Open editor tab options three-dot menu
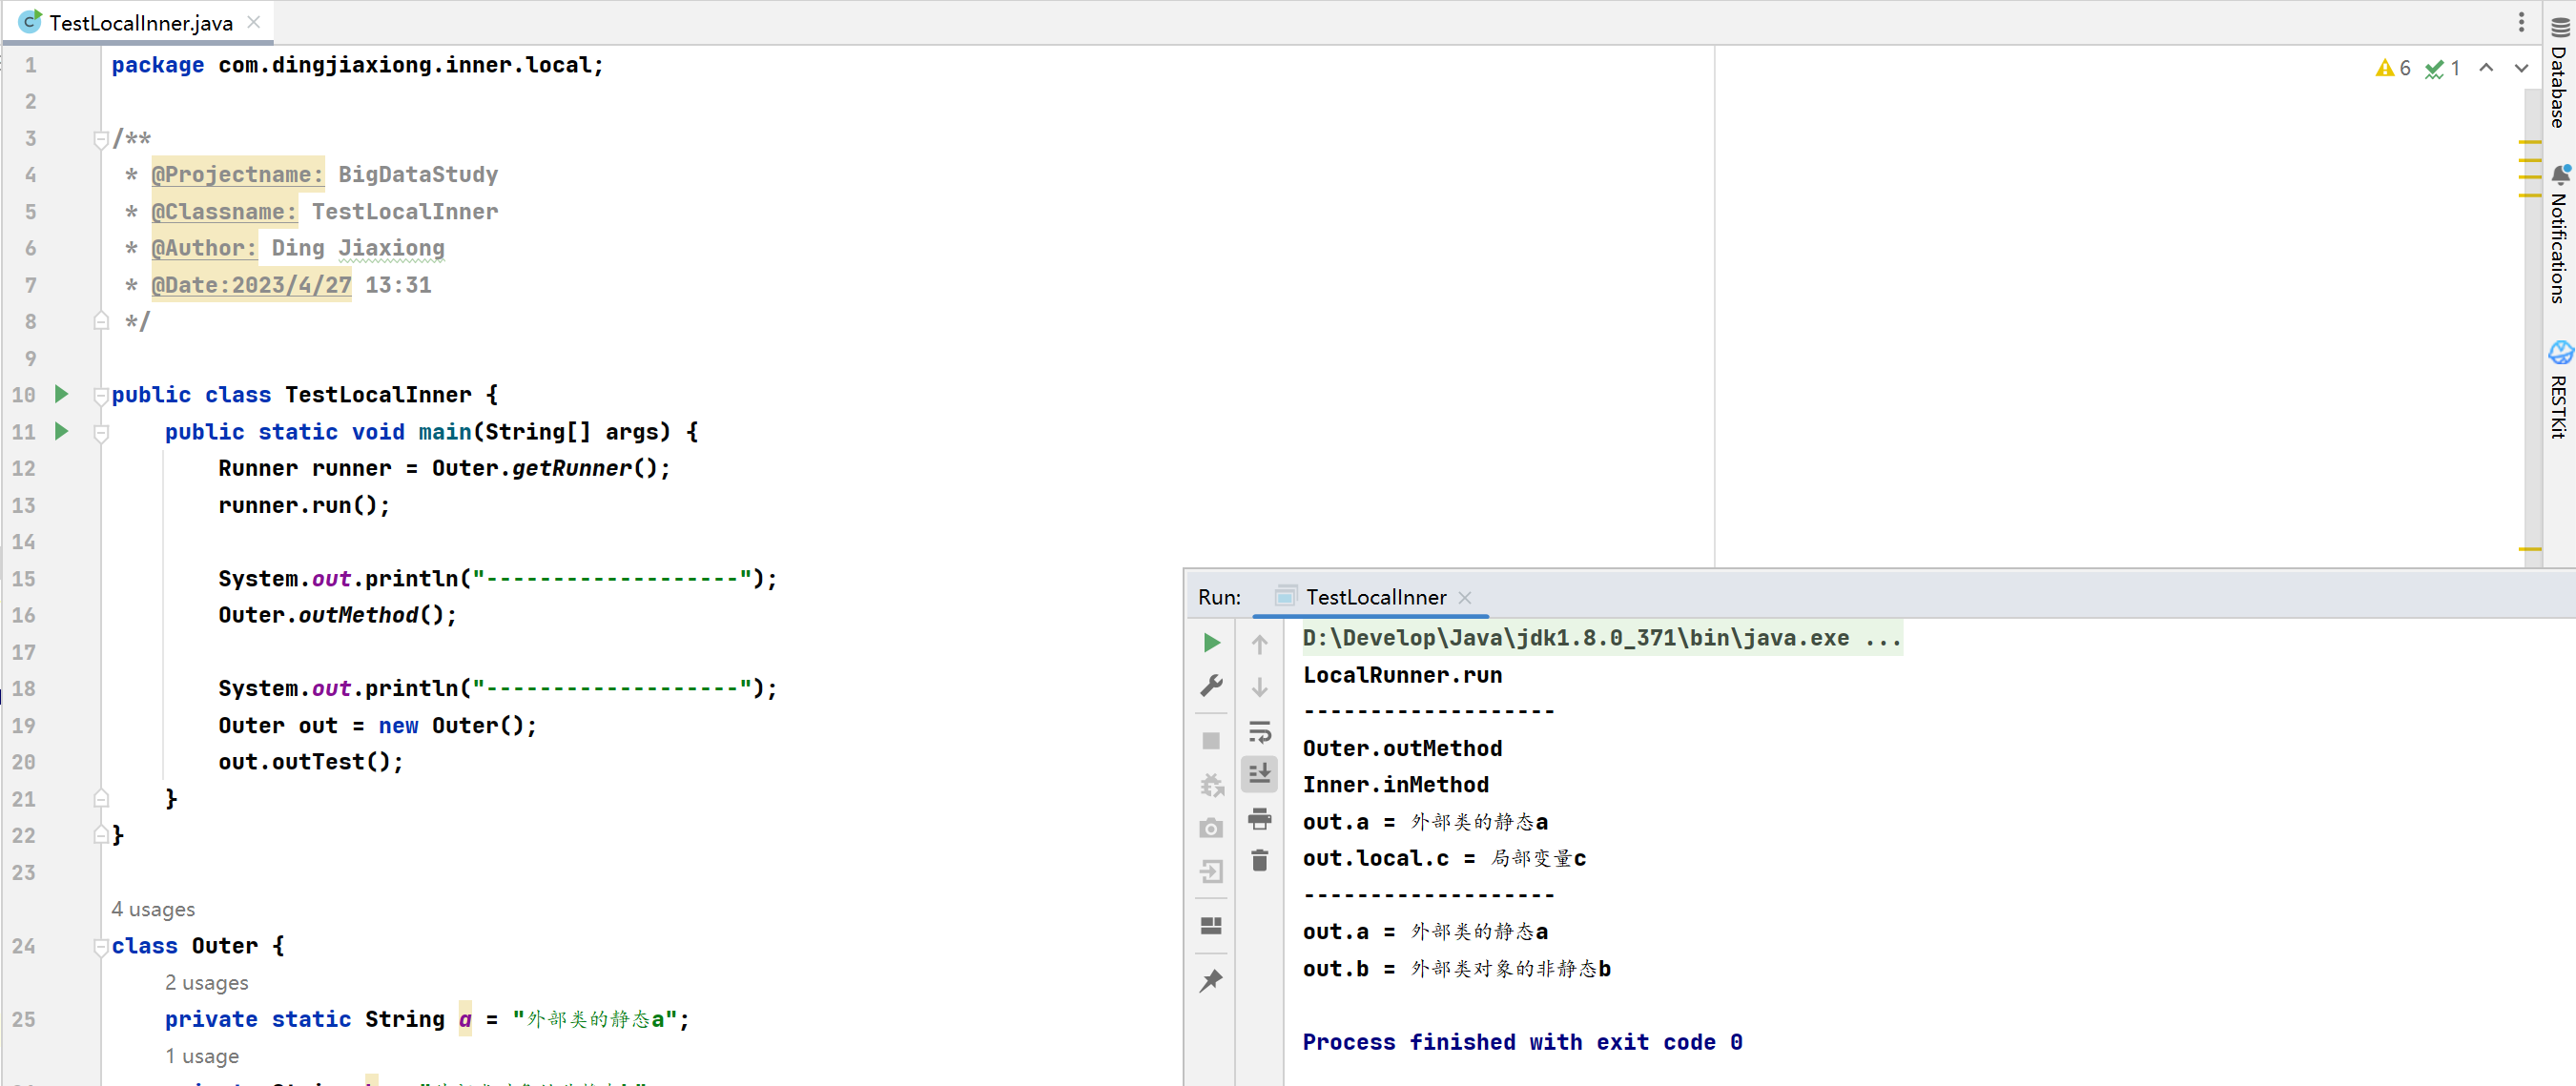 coord(2522,22)
